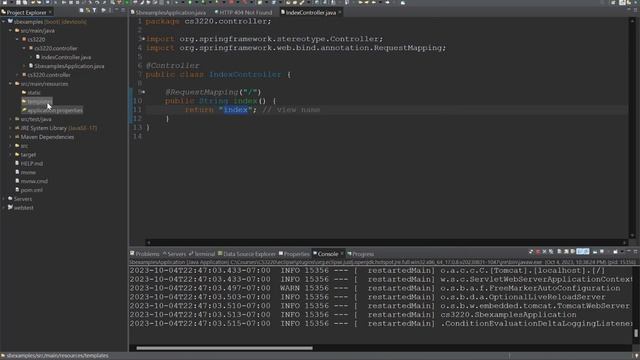Image resolution: width=640 pixels, height=360 pixels.
Task: Expand the webtest project
Action: point(4,208)
